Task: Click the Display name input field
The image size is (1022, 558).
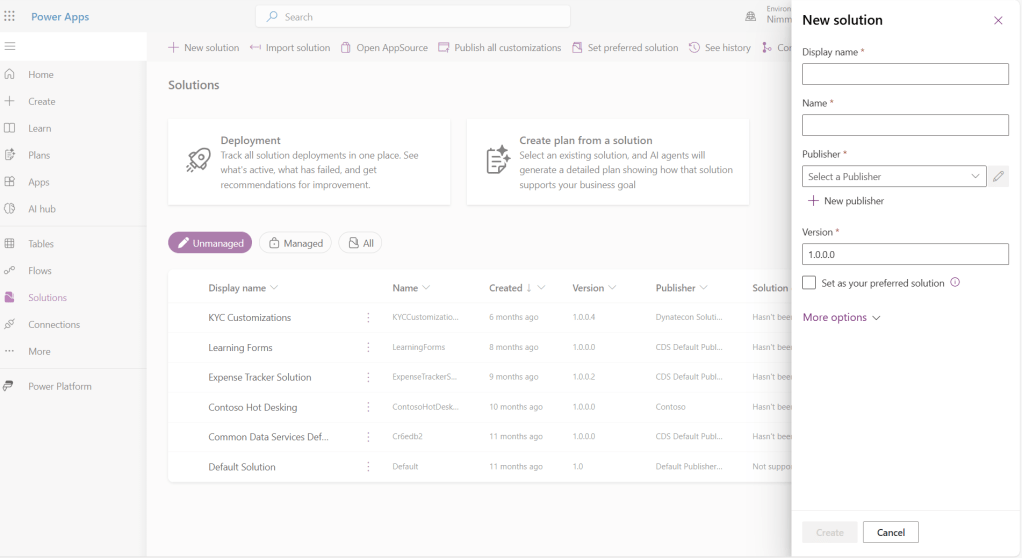Action: tap(905, 74)
